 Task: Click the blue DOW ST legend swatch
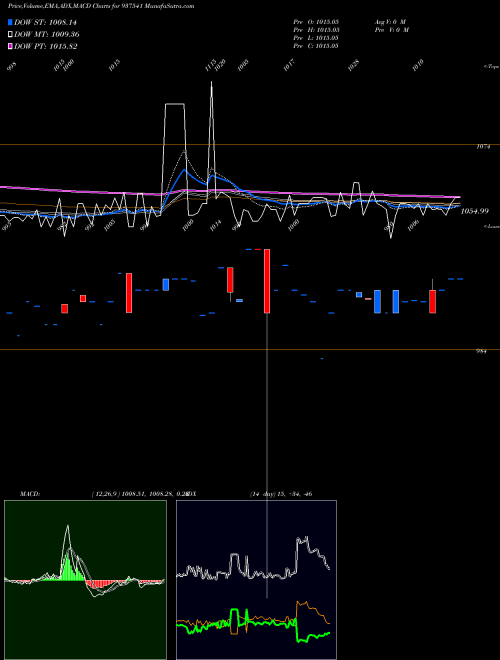tap(11, 22)
